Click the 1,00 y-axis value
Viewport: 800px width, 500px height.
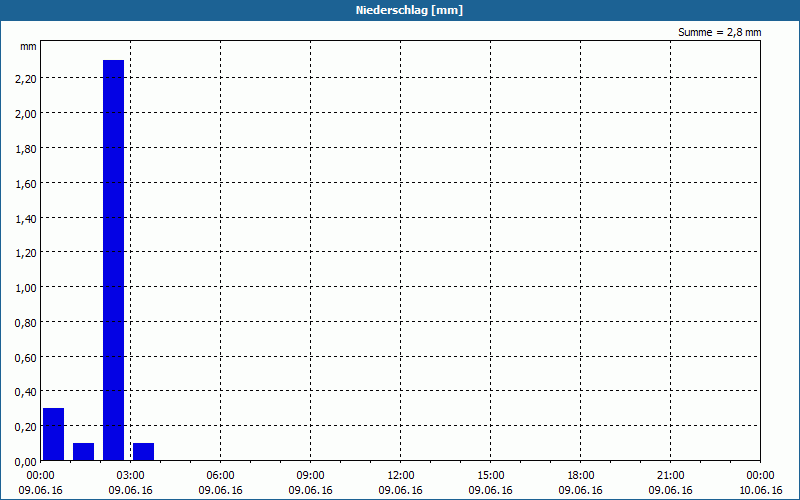tap(26, 288)
